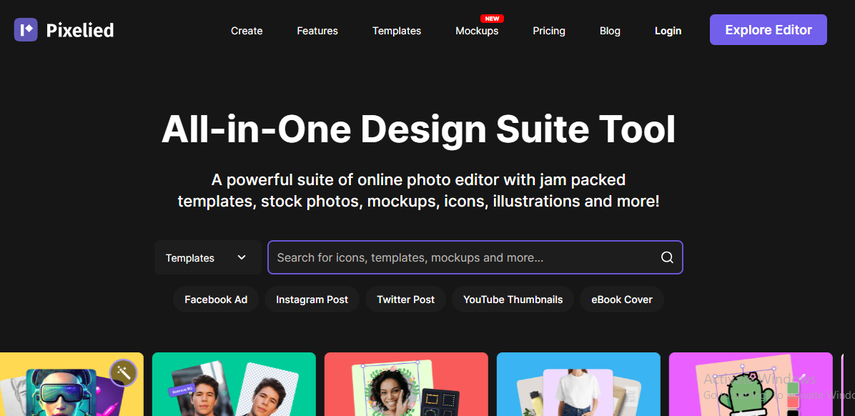This screenshot has height=416, width=855.
Task: Select the eBook Cover chip
Action: (622, 299)
